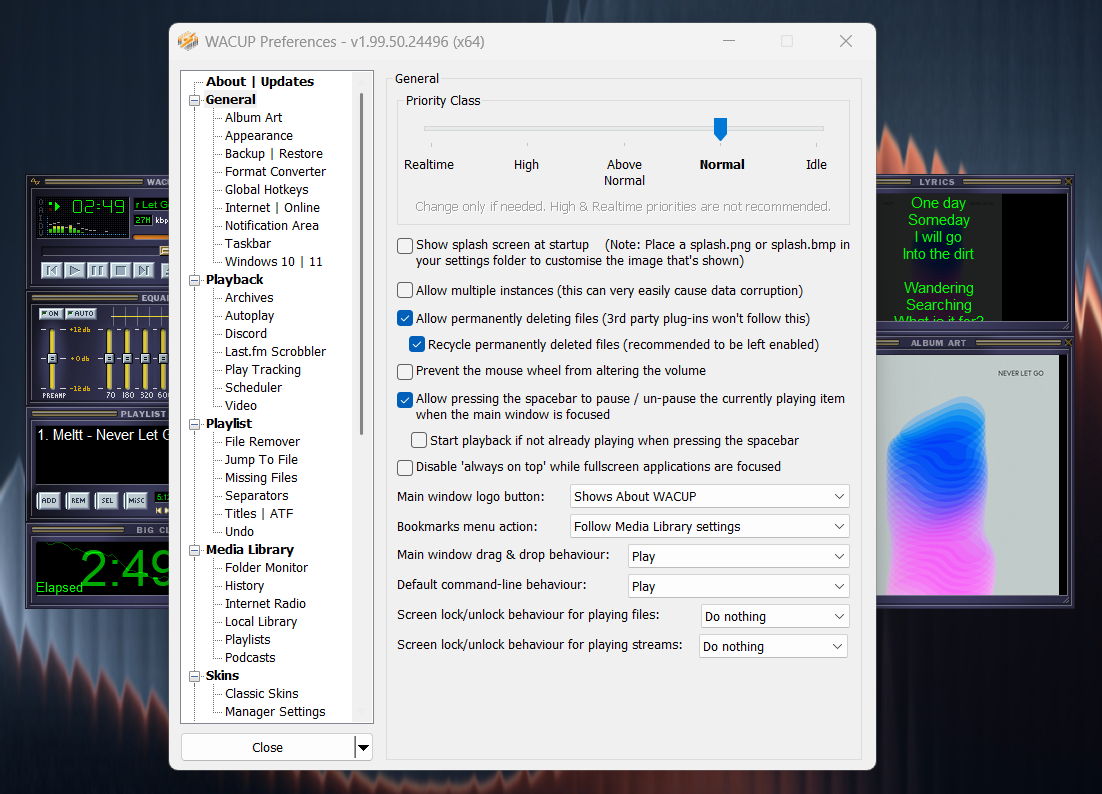The width and height of the screenshot is (1102, 794).
Task: Select Classic Skins page
Action: (x=261, y=694)
